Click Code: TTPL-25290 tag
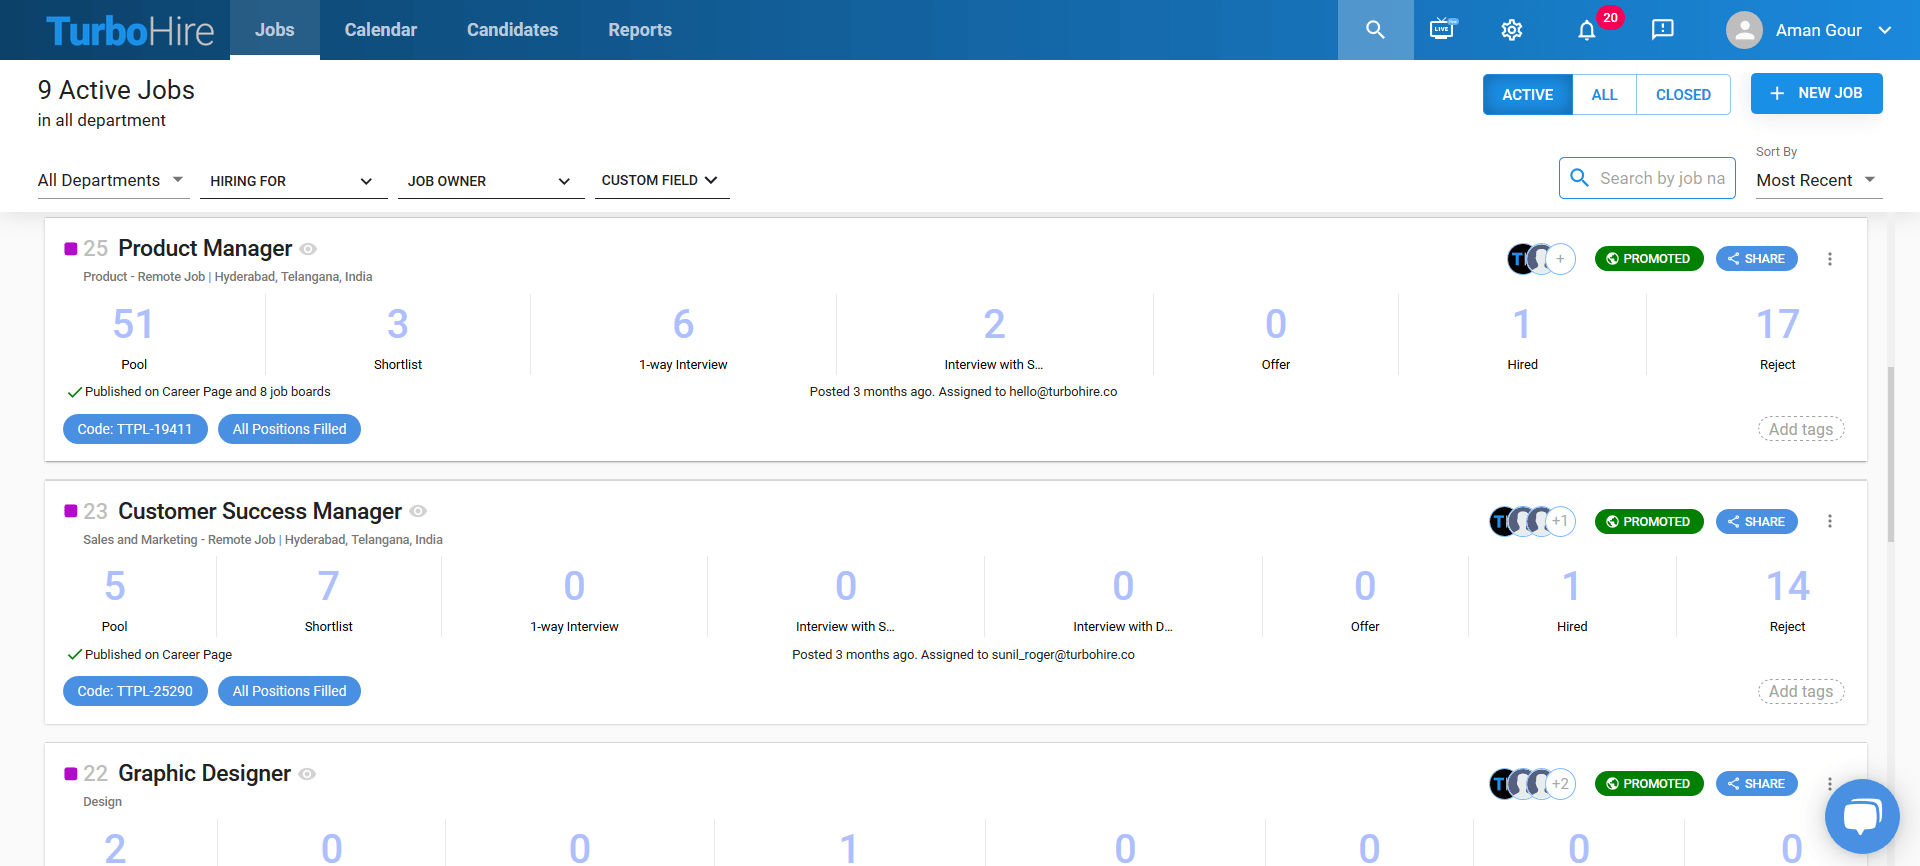Screen dimensions: 1920x866 pos(135,691)
